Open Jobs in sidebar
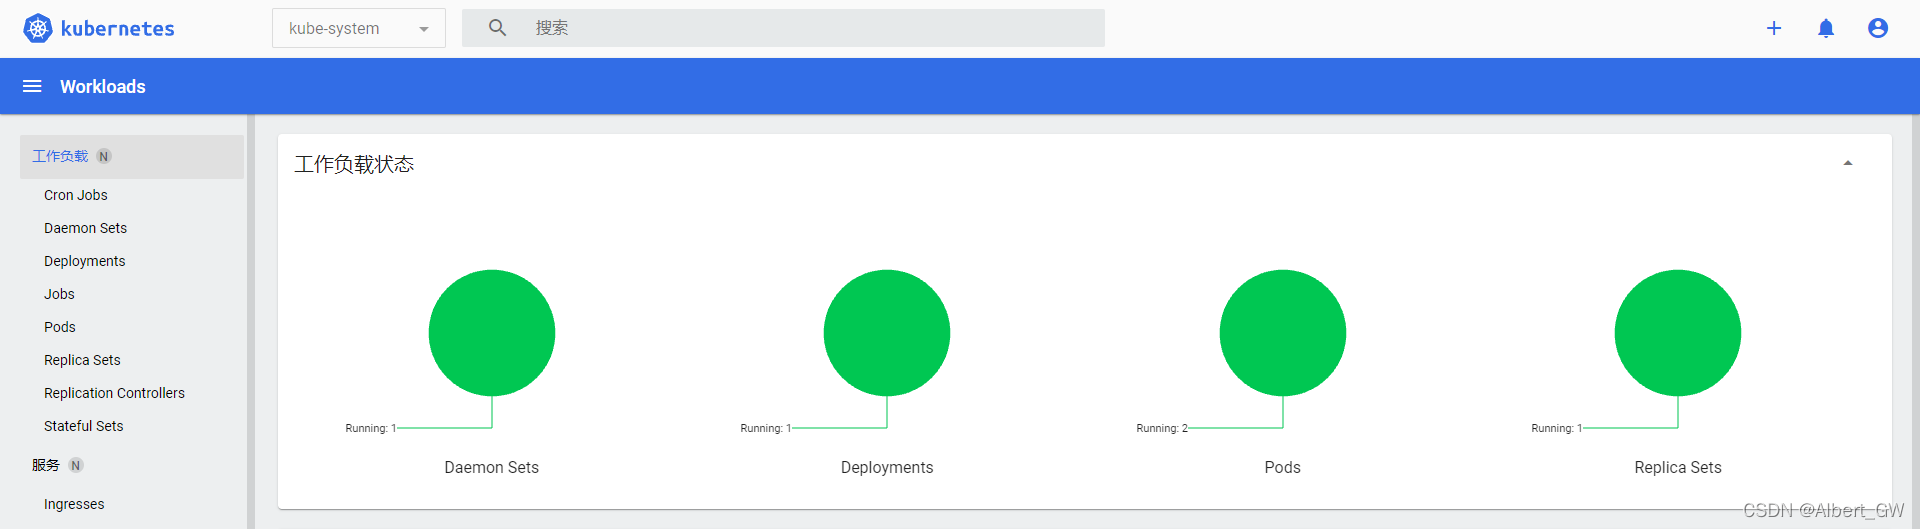Image resolution: width=1920 pixels, height=529 pixels. pyautogui.click(x=59, y=294)
